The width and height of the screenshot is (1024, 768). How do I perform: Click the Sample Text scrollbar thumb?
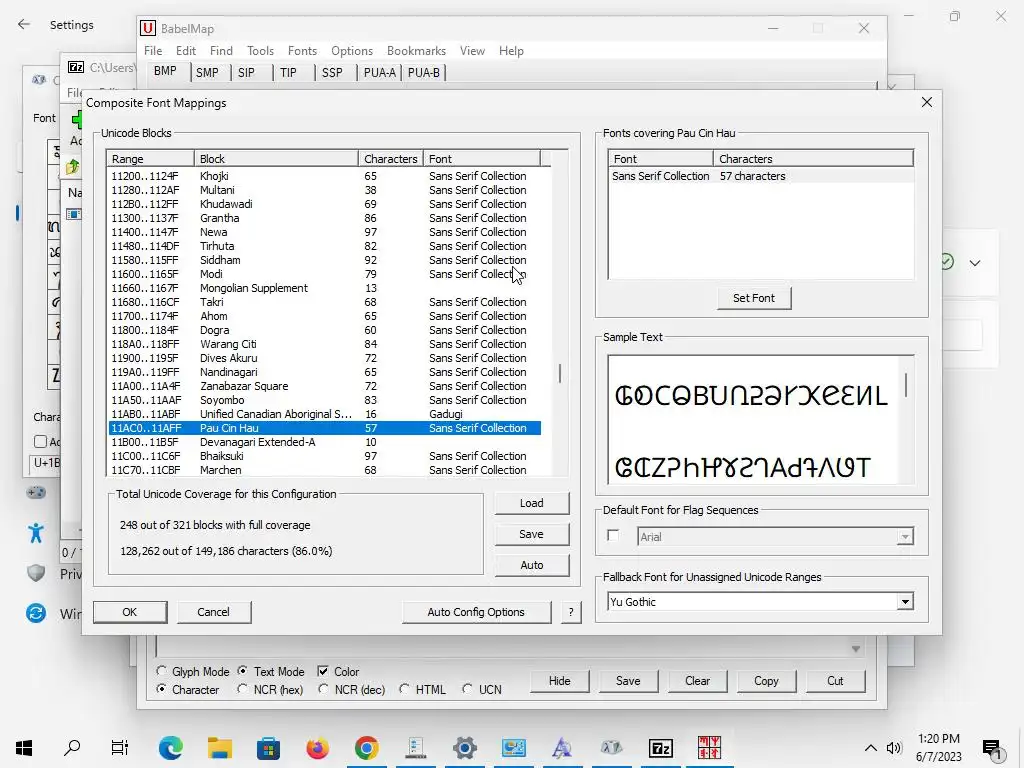pos(906,385)
